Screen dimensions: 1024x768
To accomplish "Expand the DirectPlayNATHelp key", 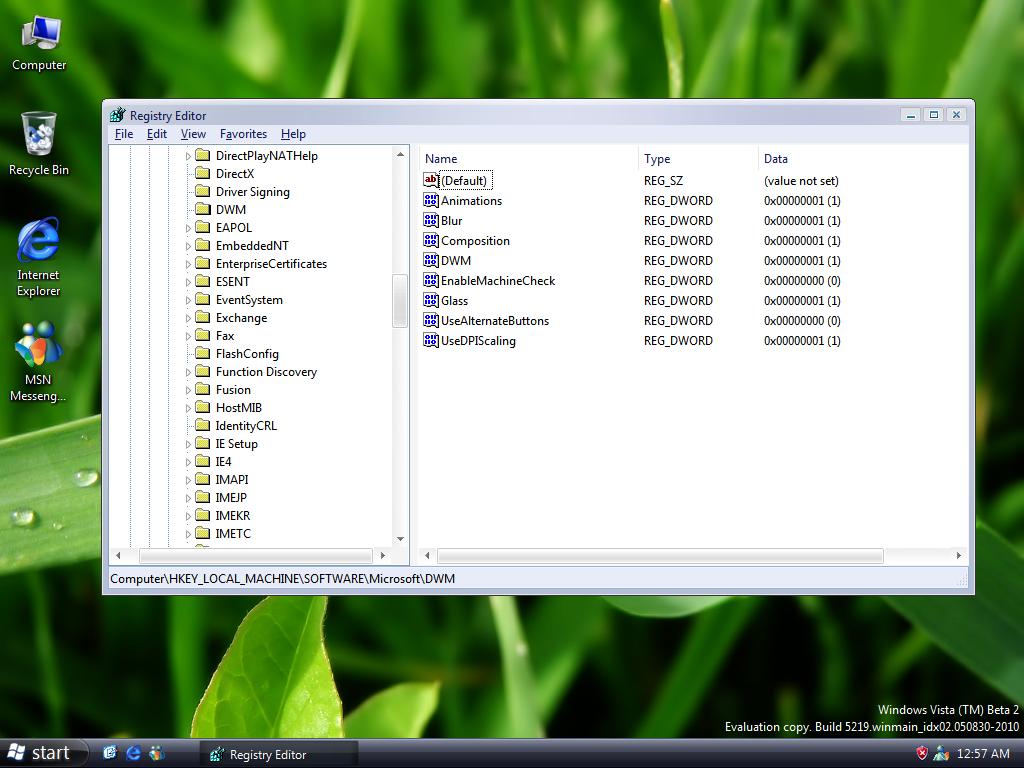I will [x=188, y=156].
